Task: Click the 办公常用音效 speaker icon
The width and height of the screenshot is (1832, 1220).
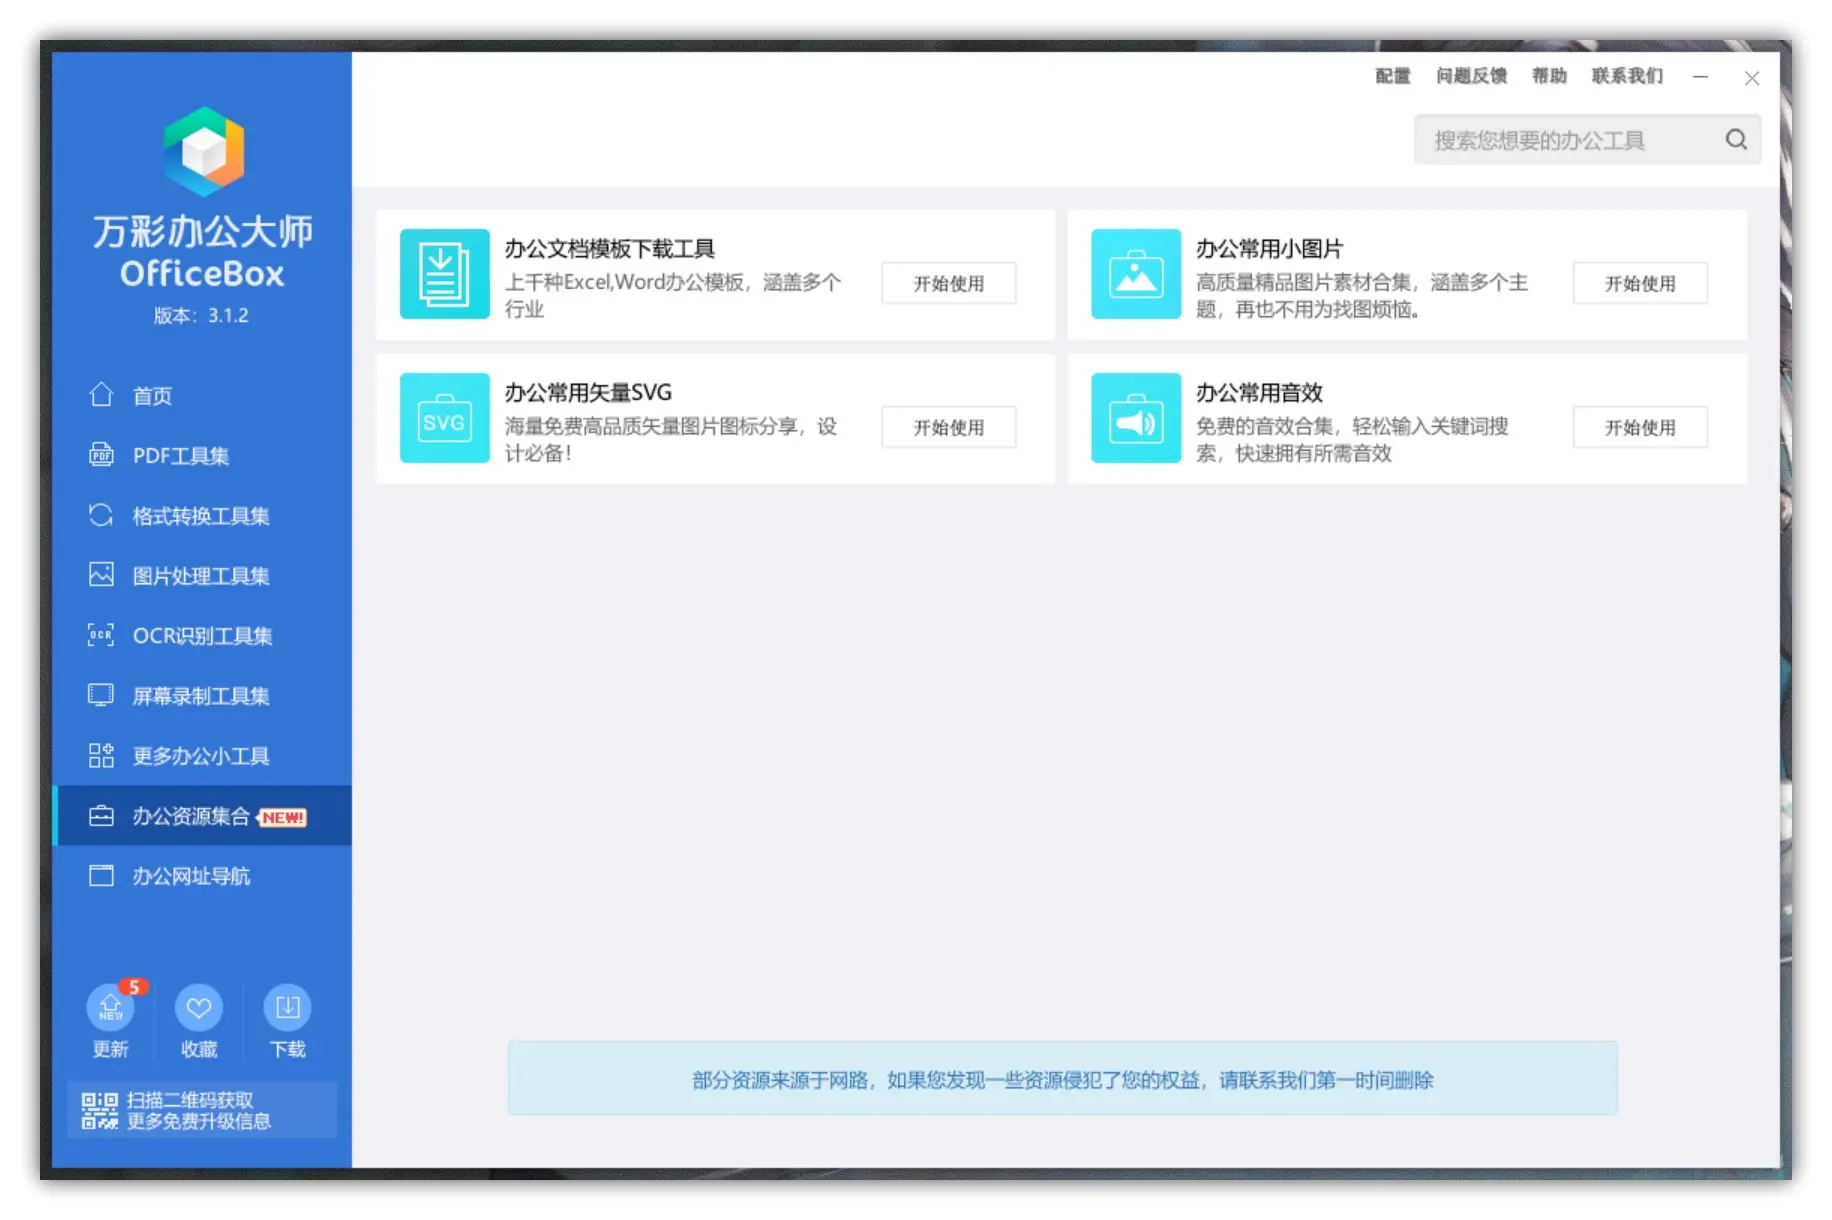Action: [1136, 418]
